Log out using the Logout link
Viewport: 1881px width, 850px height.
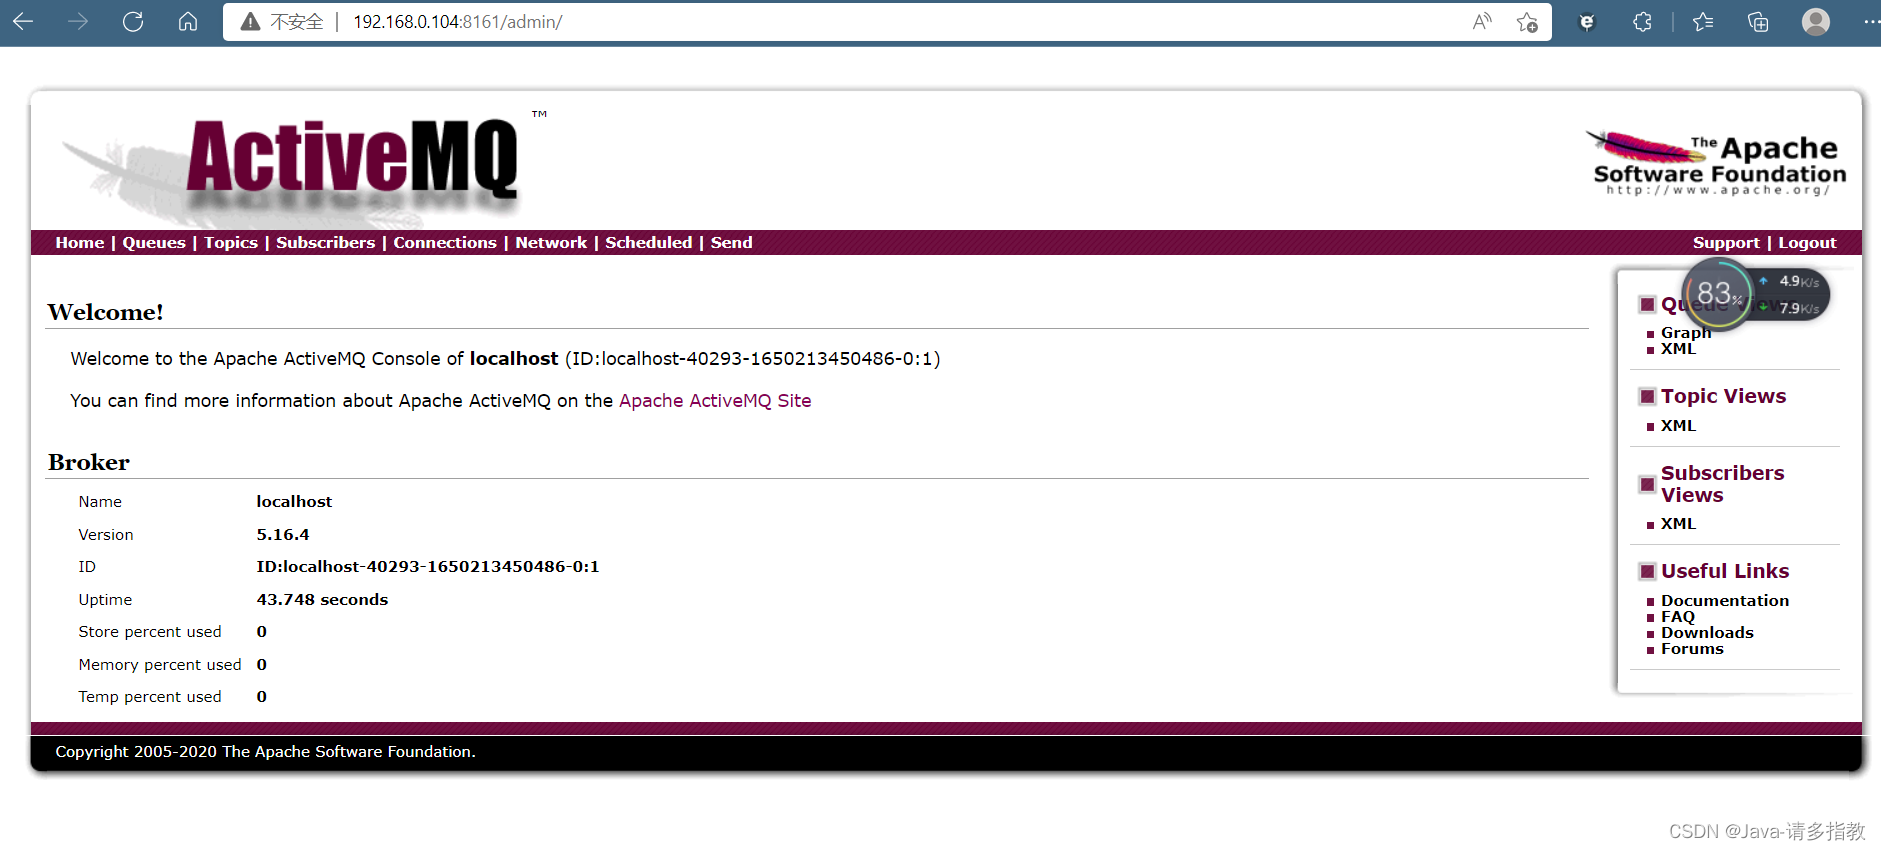pos(1807,243)
